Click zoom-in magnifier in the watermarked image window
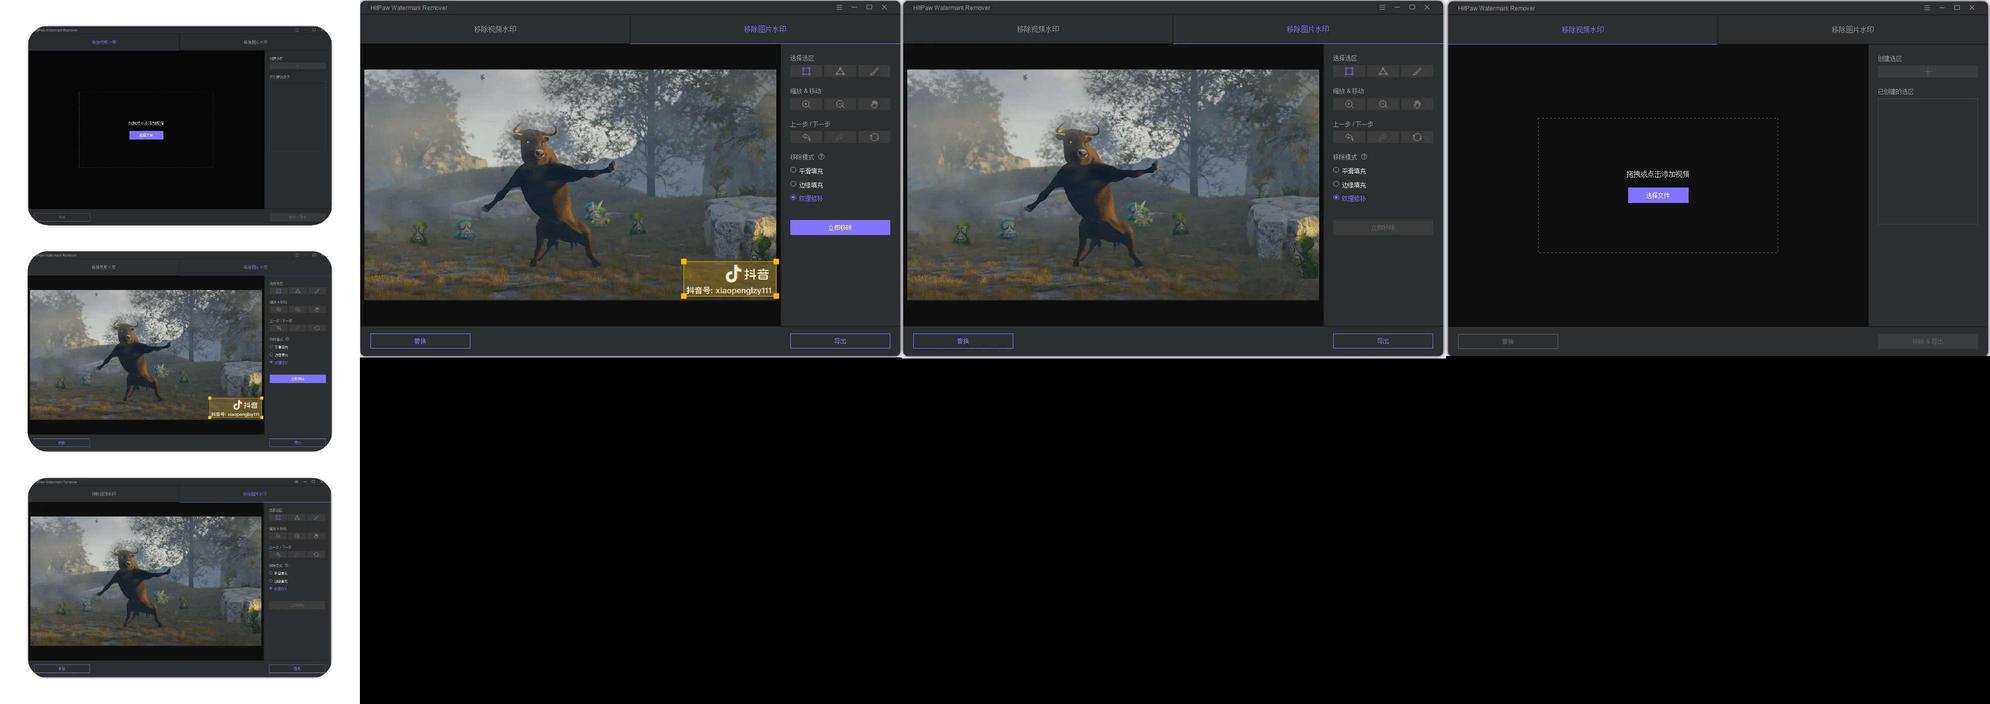Viewport: 1990px width, 704px height. [806, 104]
